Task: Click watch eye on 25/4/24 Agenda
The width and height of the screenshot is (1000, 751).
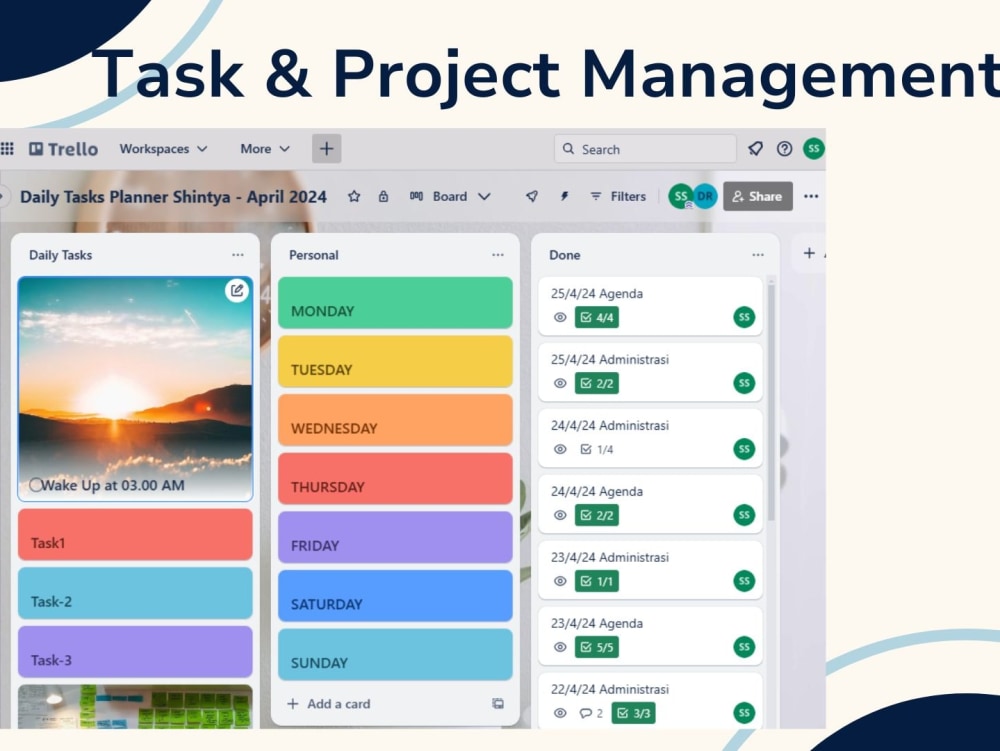Action: (560, 317)
